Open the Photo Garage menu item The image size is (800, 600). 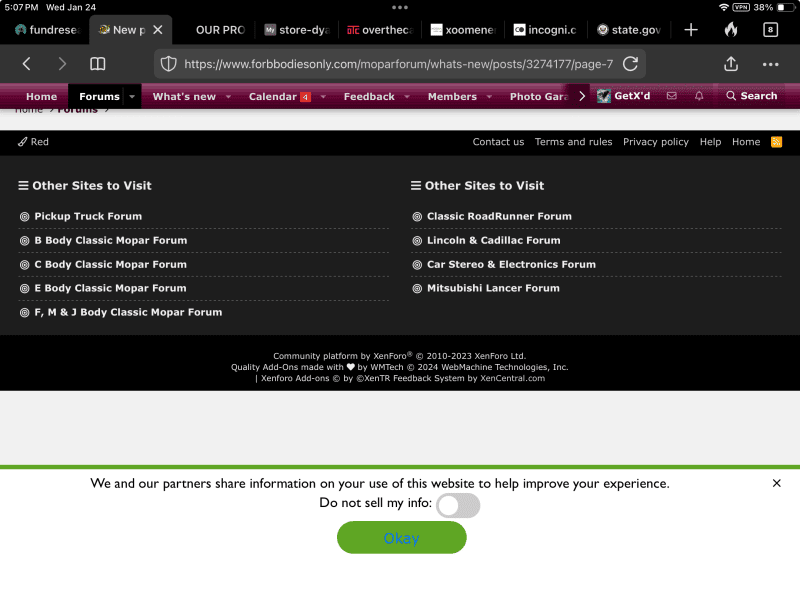click(539, 96)
